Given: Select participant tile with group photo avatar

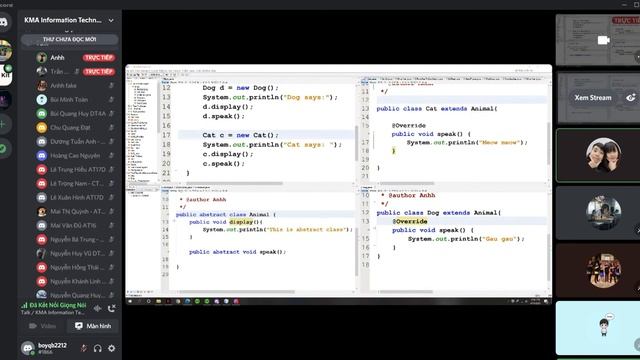Looking at the screenshot, I should pos(598,270).
